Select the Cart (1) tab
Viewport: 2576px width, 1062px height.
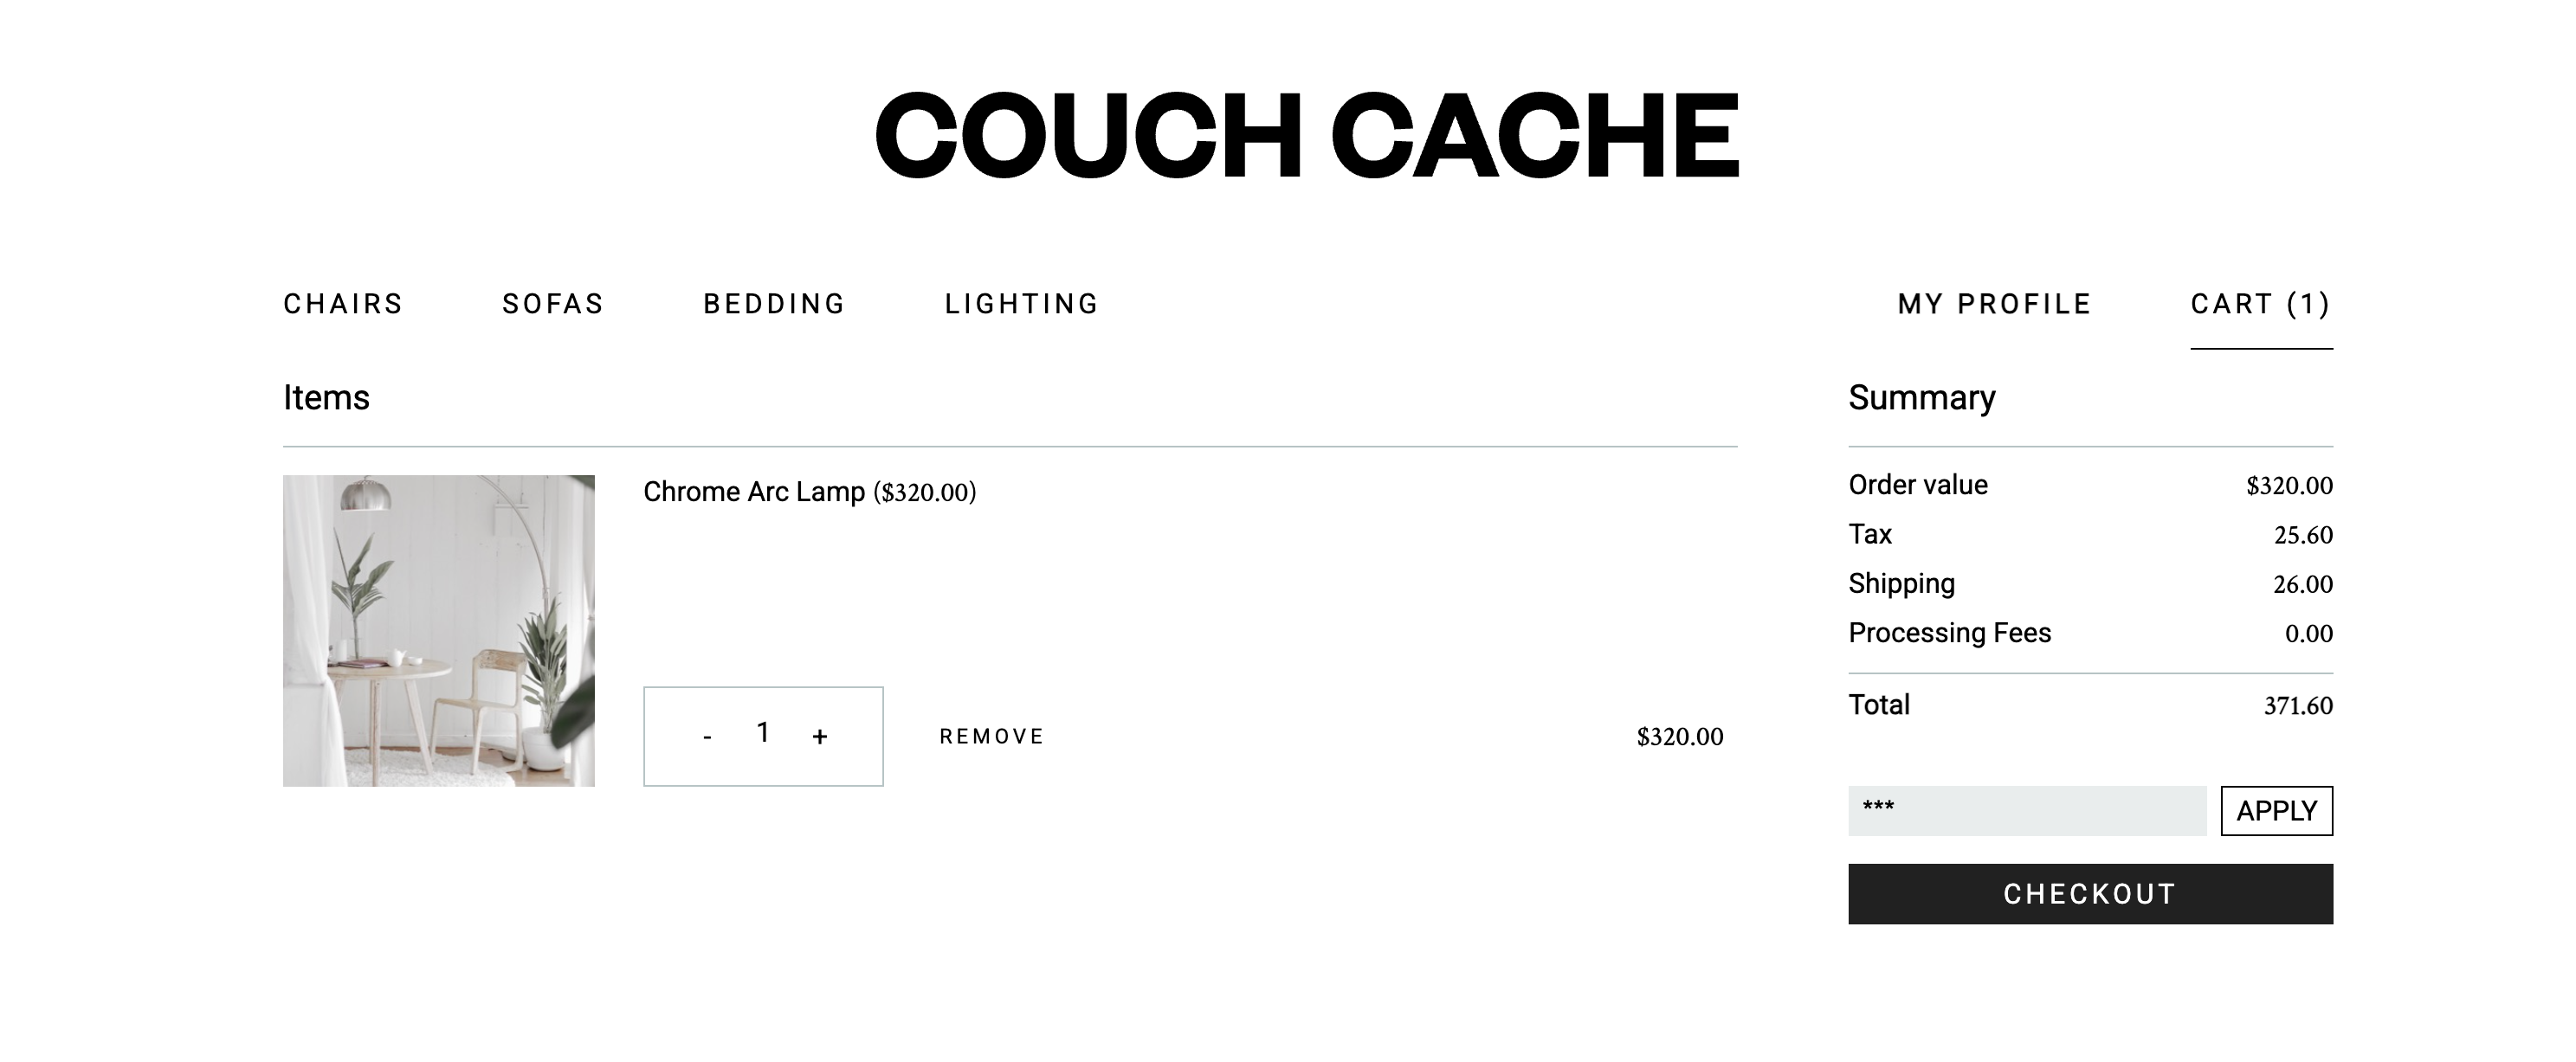[x=2260, y=304]
